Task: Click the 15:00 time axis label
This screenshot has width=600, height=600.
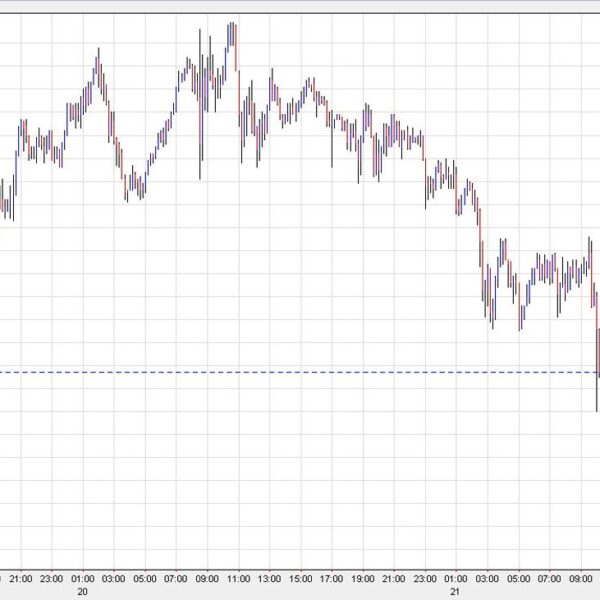Action: pyautogui.click(x=301, y=579)
